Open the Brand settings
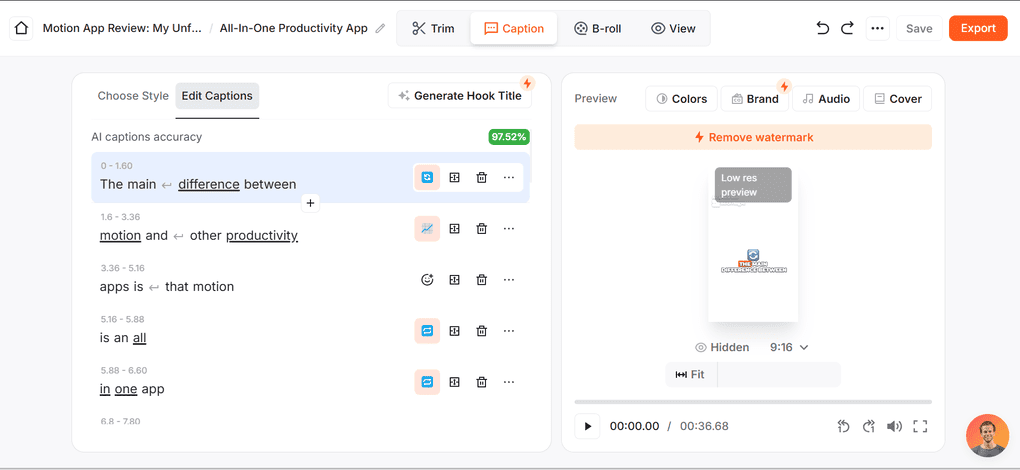The height and width of the screenshot is (470, 1020). pos(755,99)
